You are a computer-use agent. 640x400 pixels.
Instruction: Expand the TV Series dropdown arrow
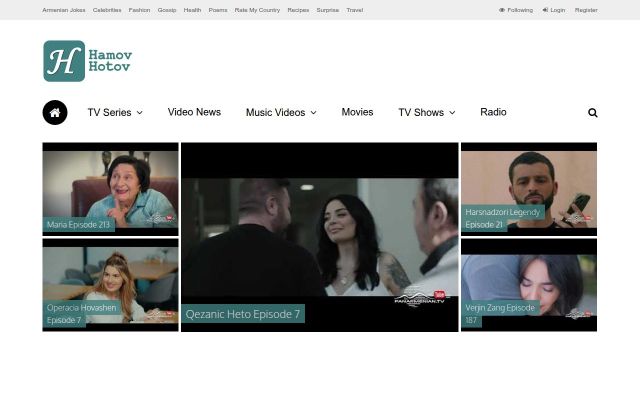pyautogui.click(x=140, y=113)
